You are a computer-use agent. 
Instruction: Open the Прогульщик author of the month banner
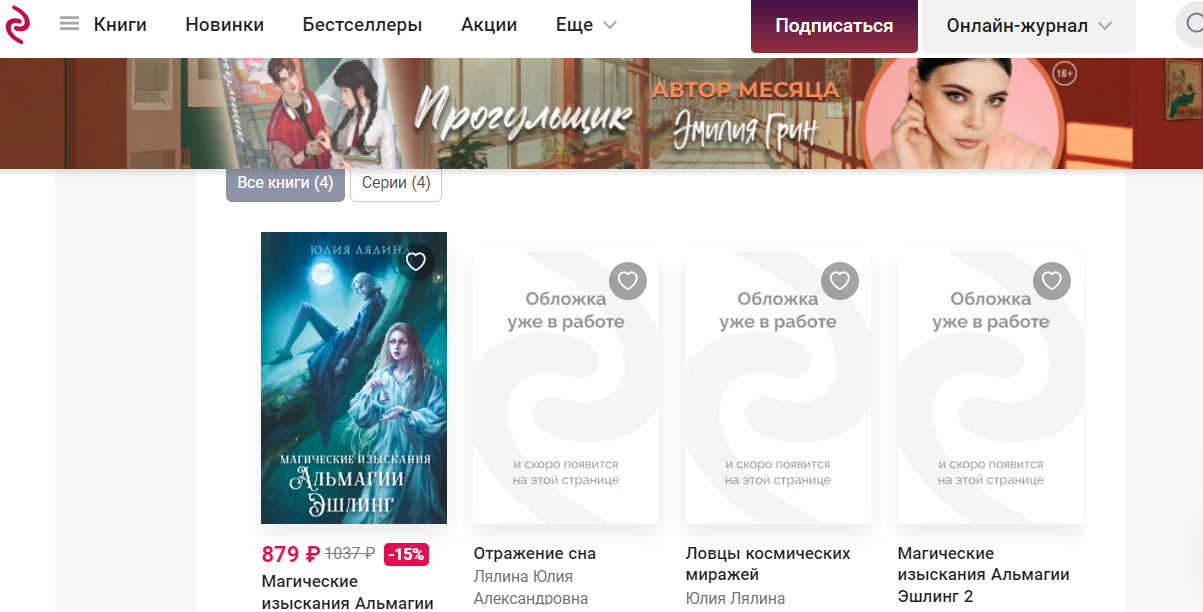coord(601,114)
